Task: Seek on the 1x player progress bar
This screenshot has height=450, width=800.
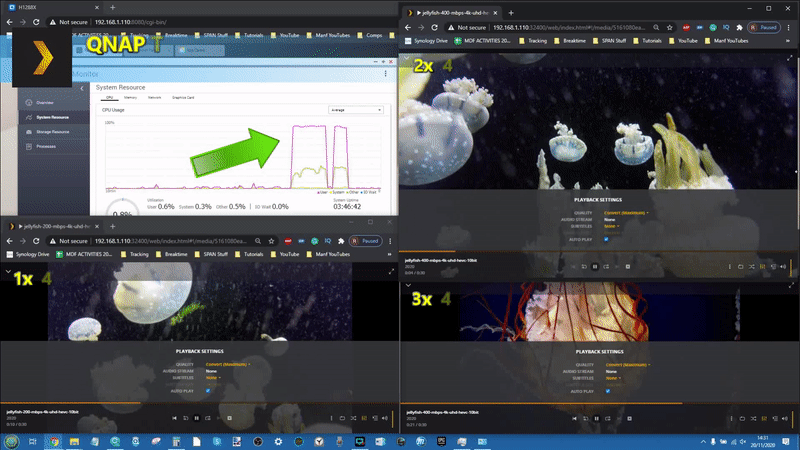Action: pos(199,403)
